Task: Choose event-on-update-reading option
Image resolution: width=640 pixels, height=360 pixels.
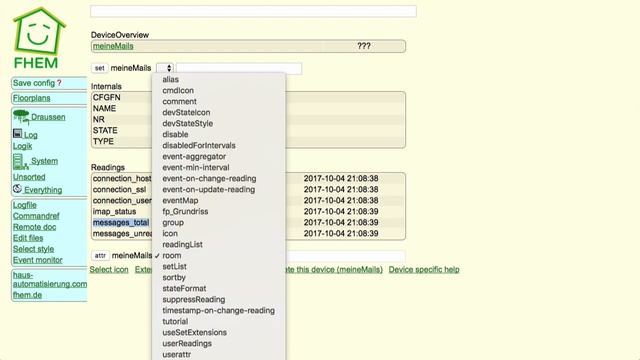Action: point(209,190)
